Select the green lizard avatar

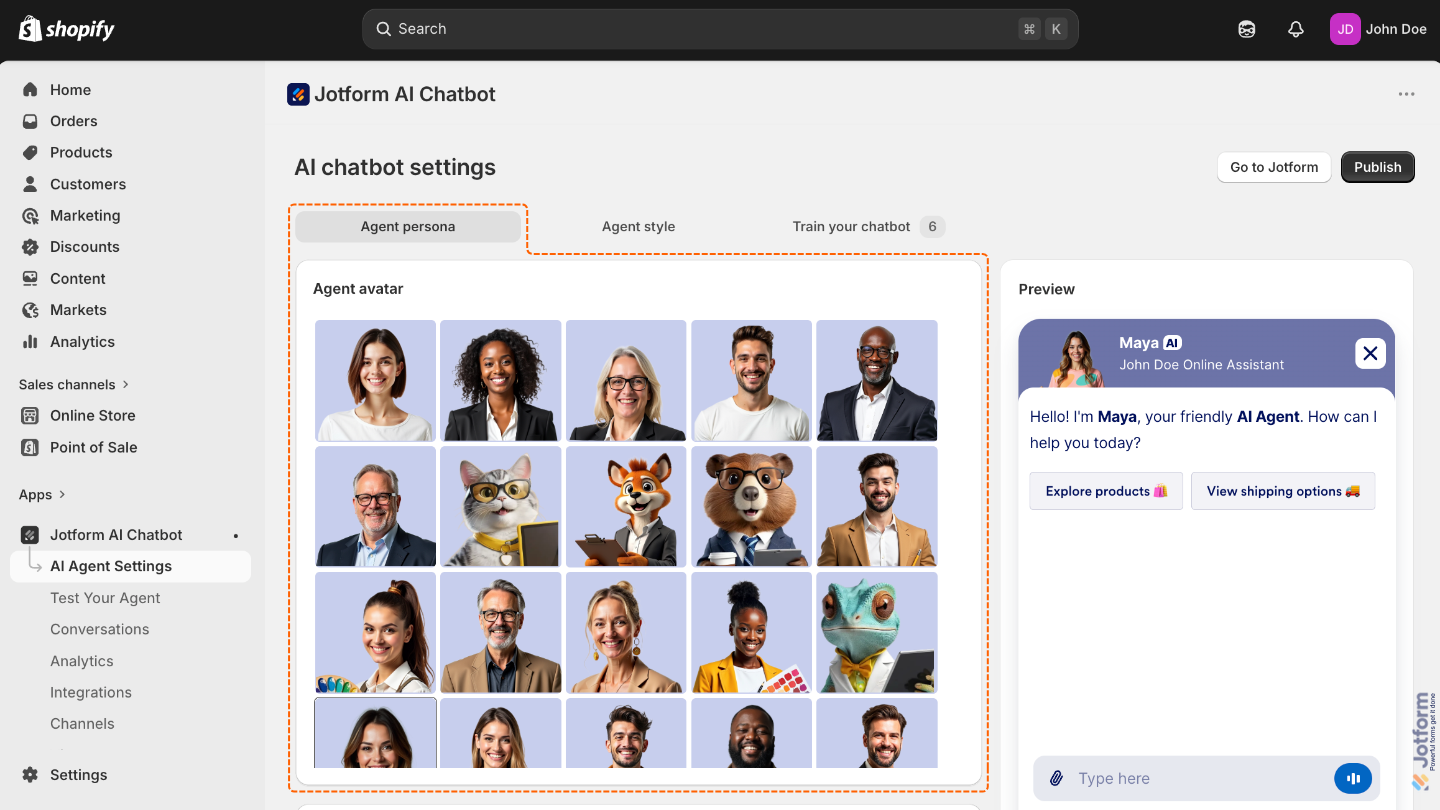click(x=876, y=632)
